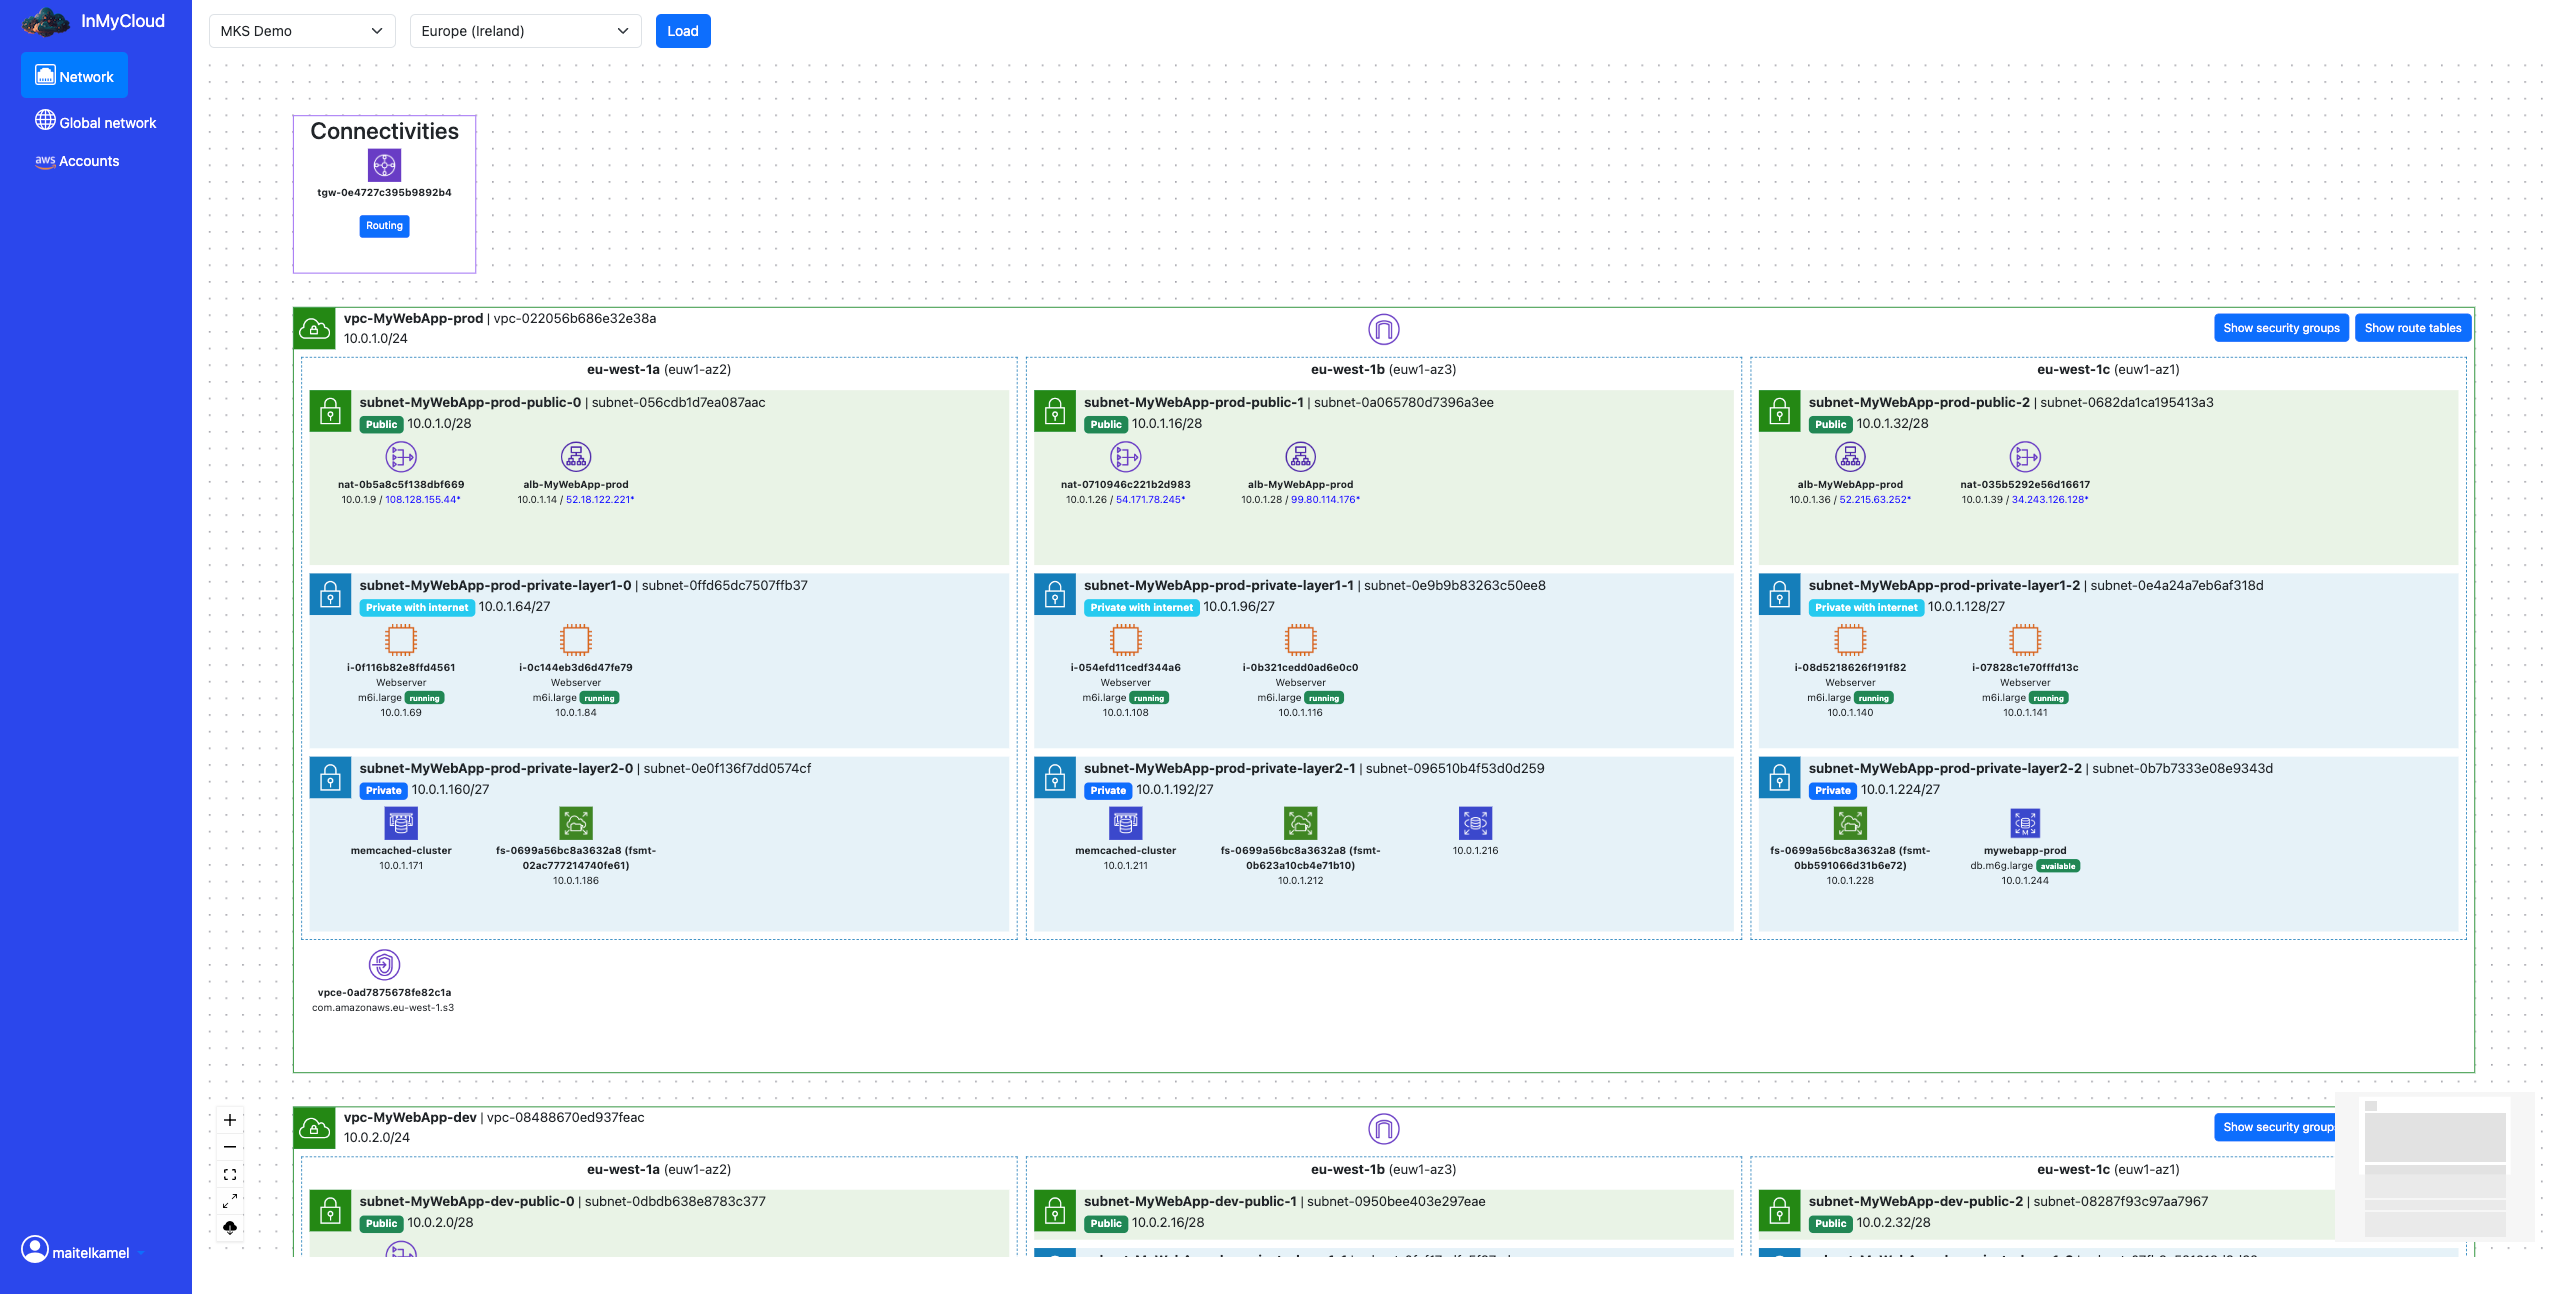Screen dimensions: 2560x1294
Task: Click lock icon of subnet-MyWebApp-prod-private-layer2-2
Action: pos(1780,777)
